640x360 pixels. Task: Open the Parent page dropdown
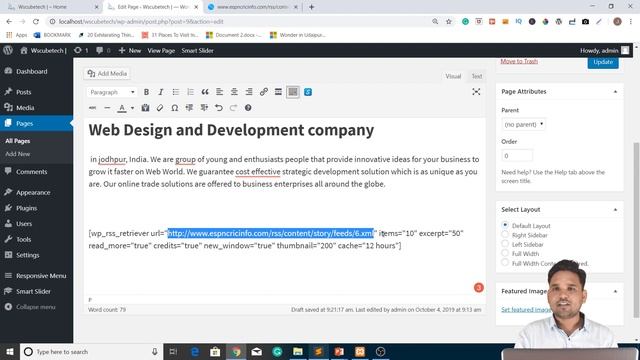pyautogui.click(x=523, y=124)
